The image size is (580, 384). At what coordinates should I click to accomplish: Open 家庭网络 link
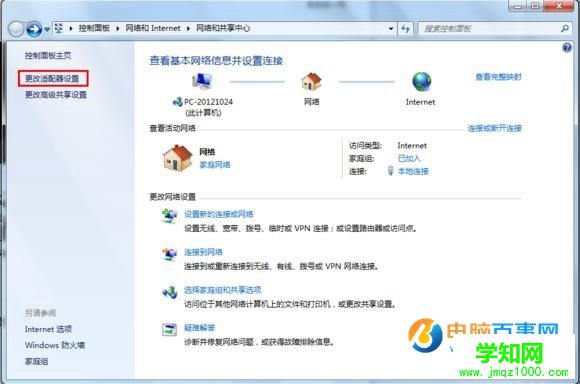[215, 165]
